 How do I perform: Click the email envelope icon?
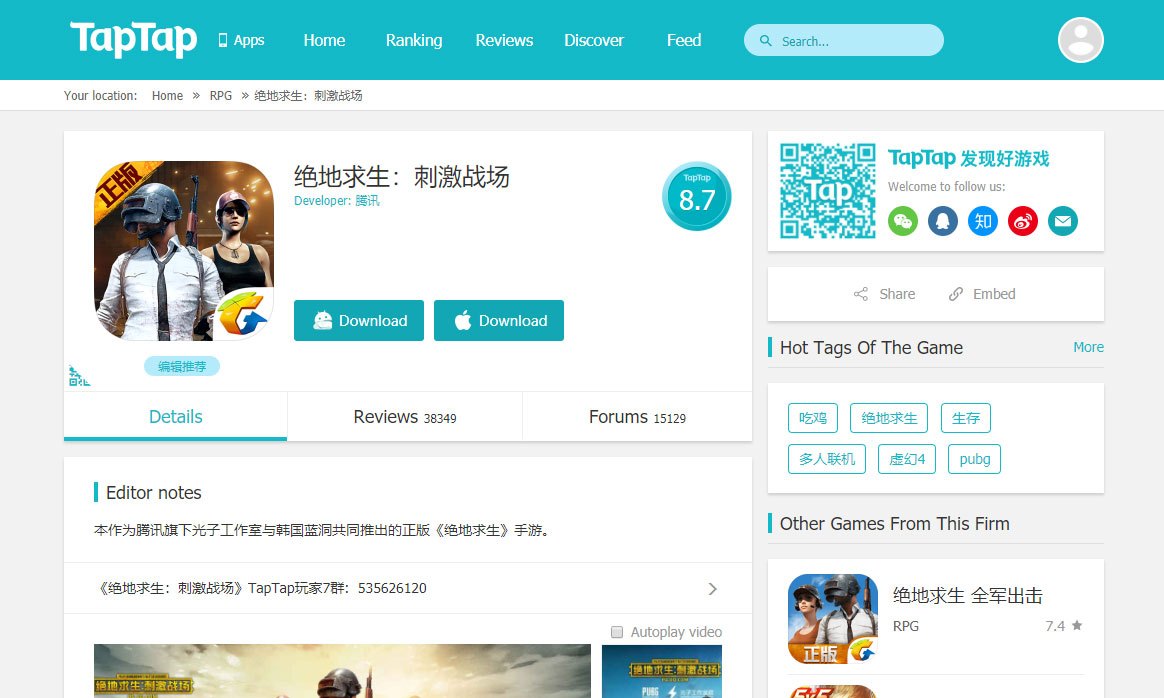point(1063,221)
